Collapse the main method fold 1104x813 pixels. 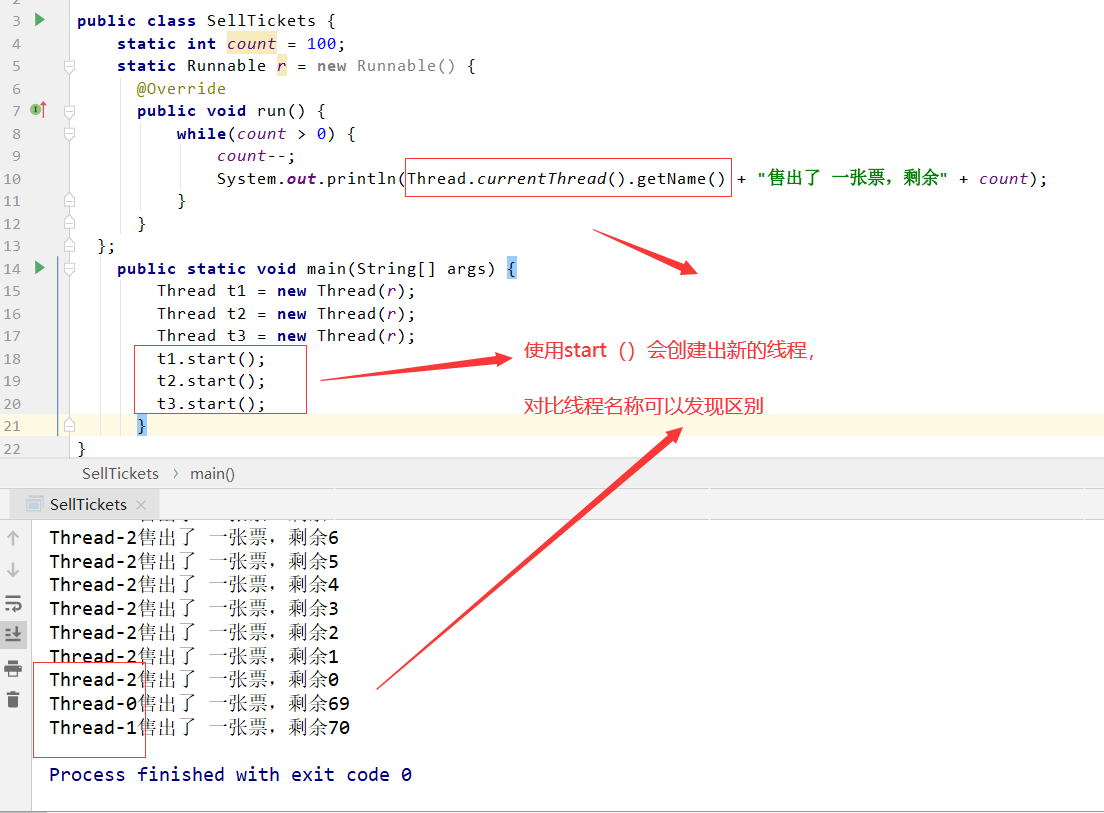69,268
